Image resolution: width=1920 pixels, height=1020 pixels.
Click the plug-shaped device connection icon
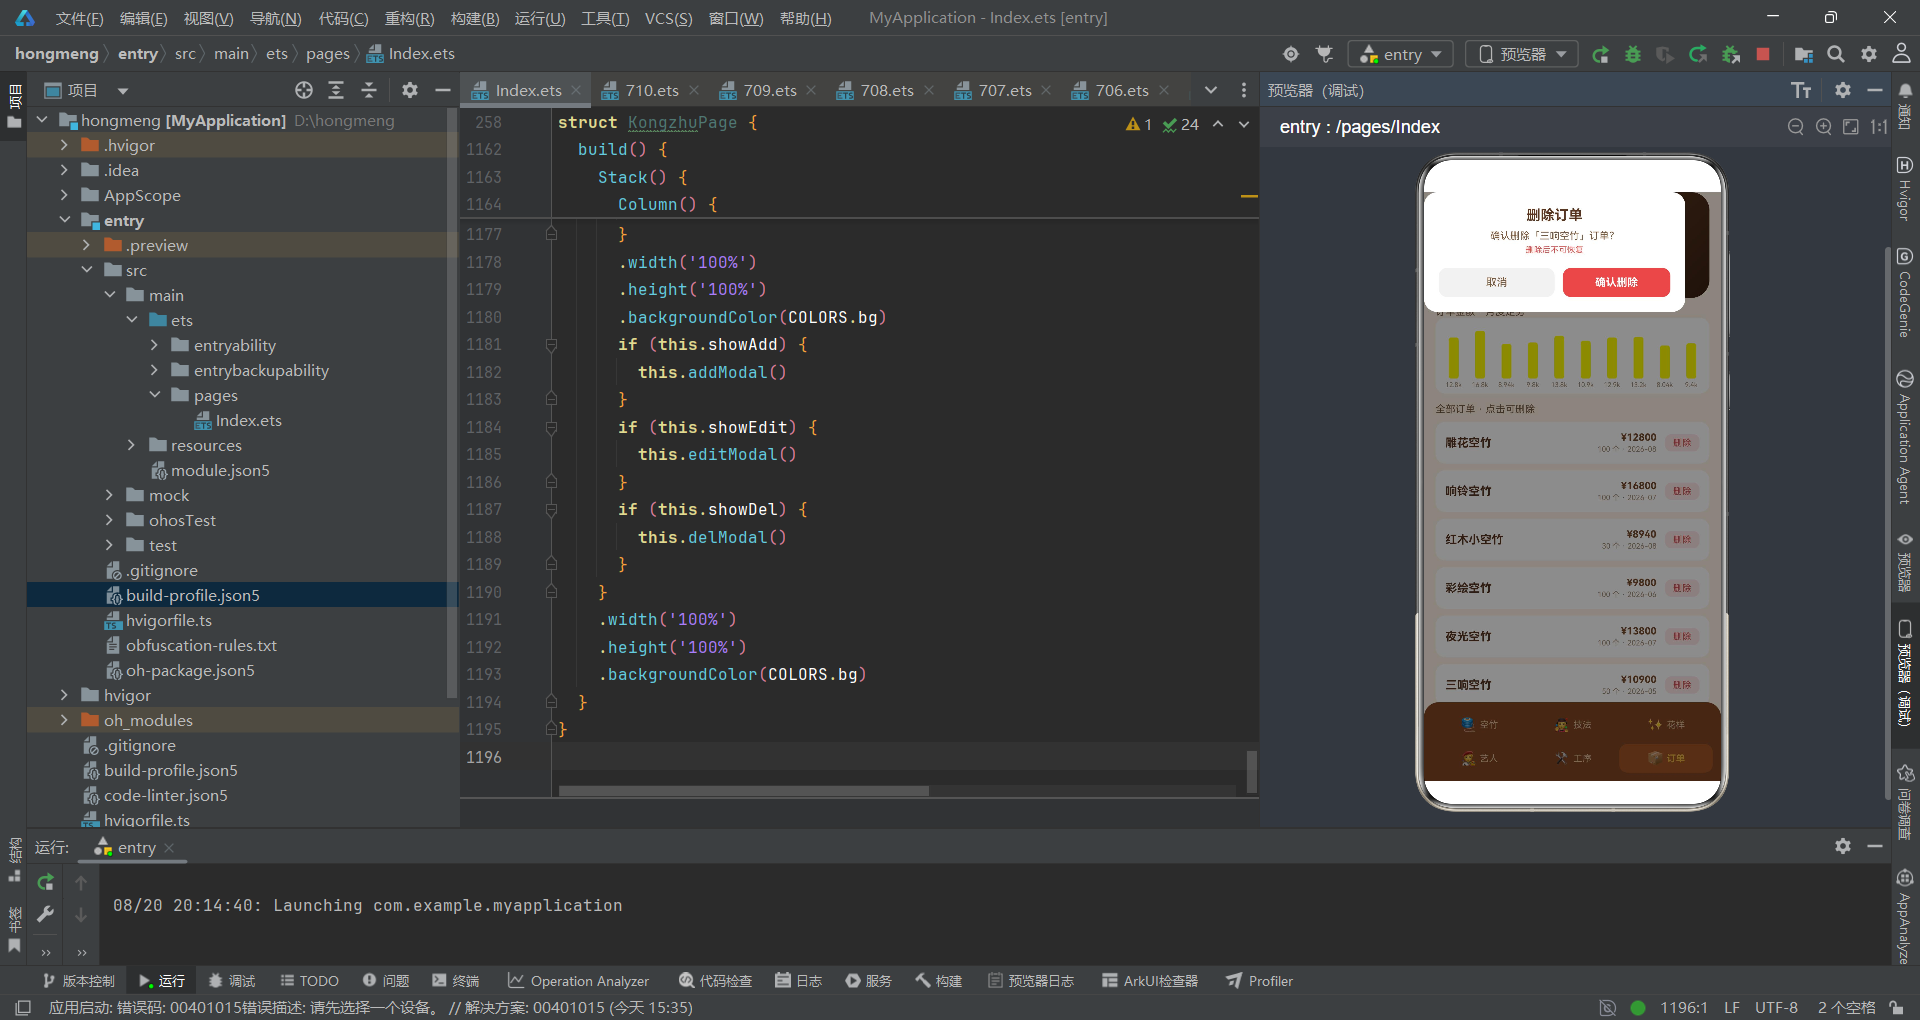pyautogui.click(x=1324, y=54)
